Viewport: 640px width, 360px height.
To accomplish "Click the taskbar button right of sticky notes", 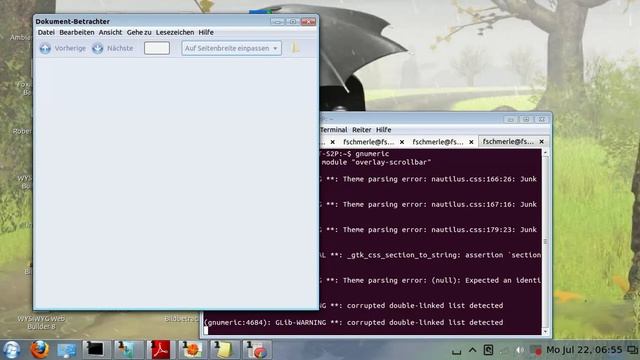I will [x=256, y=350].
